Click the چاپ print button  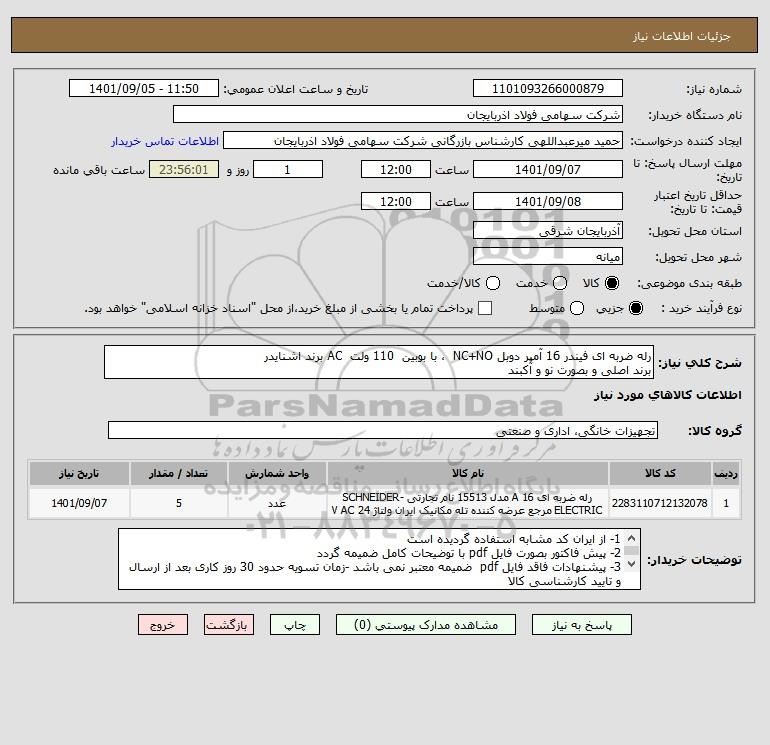click(x=295, y=625)
